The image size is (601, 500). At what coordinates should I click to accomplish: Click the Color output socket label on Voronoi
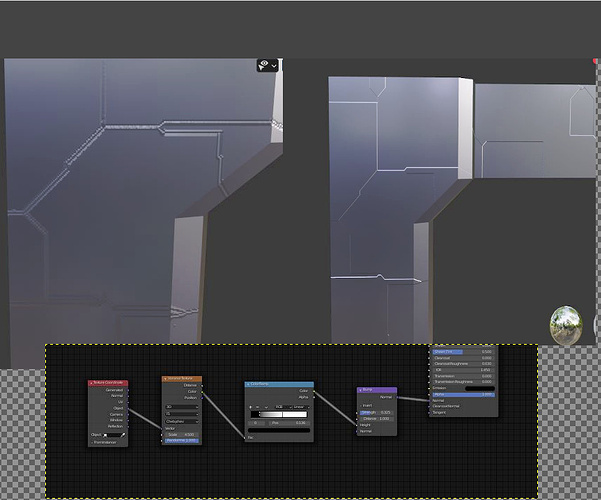click(192, 391)
